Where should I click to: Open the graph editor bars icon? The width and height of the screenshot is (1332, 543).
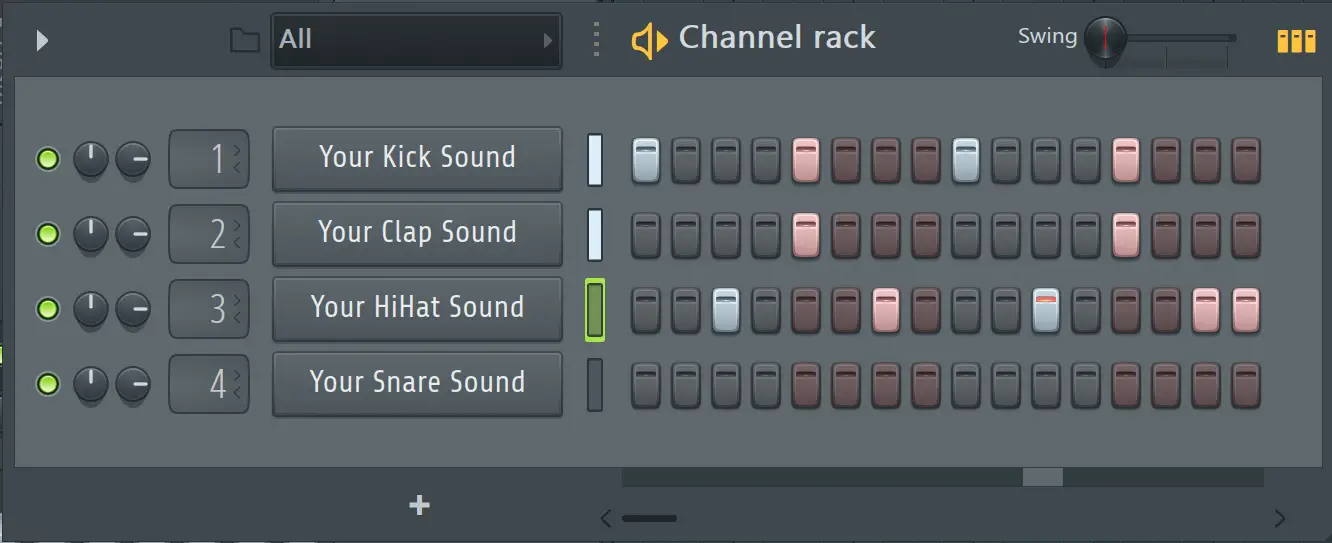(x=1296, y=41)
